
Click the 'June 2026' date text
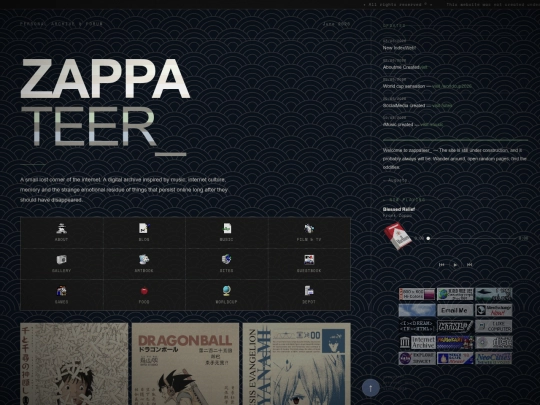pos(336,24)
